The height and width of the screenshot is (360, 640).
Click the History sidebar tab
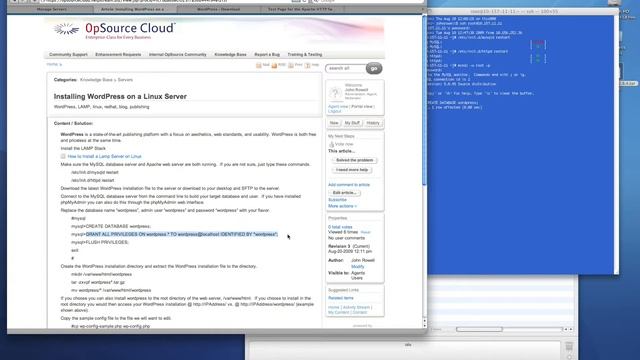[x=373, y=123]
